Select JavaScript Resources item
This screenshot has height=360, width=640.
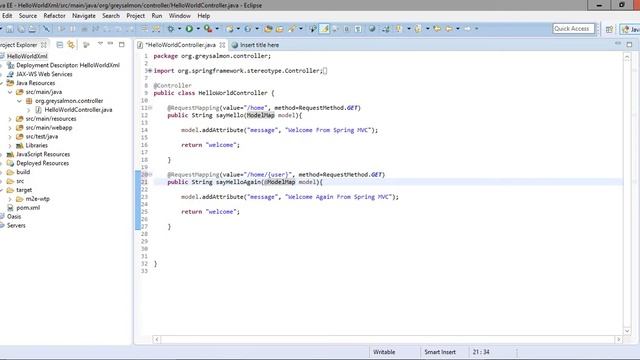click(x=43, y=154)
